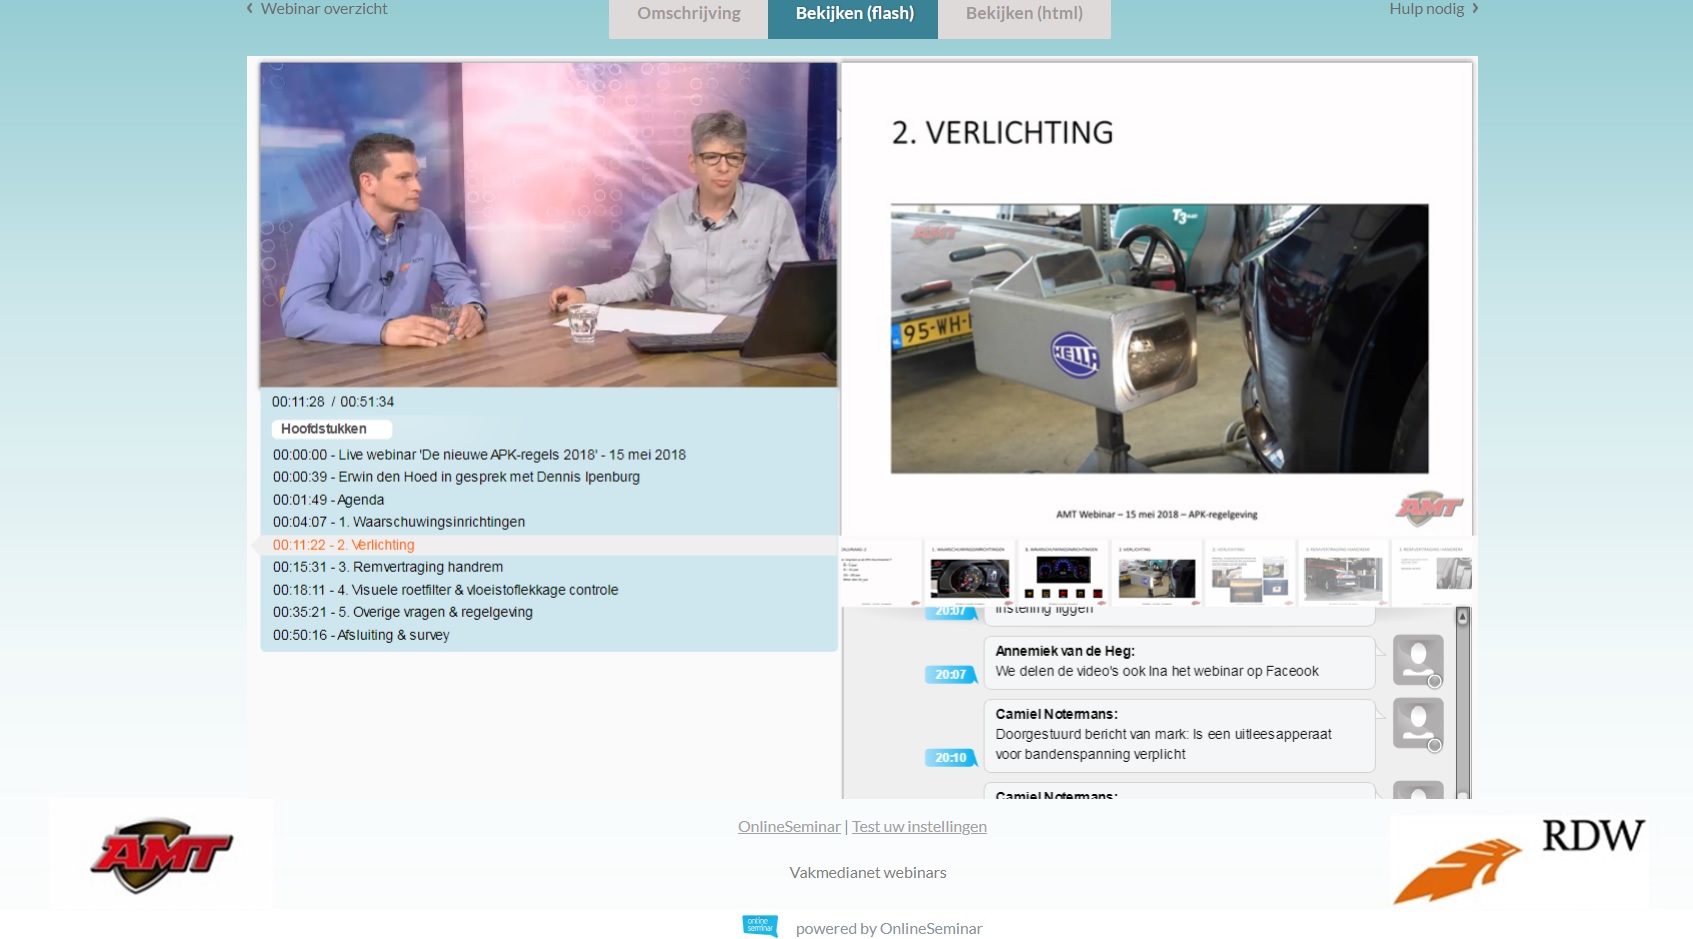Image resolution: width=1693 pixels, height=939 pixels.
Task: Click the 20:10 timestamp badge in chat
Action: (948, 757)
